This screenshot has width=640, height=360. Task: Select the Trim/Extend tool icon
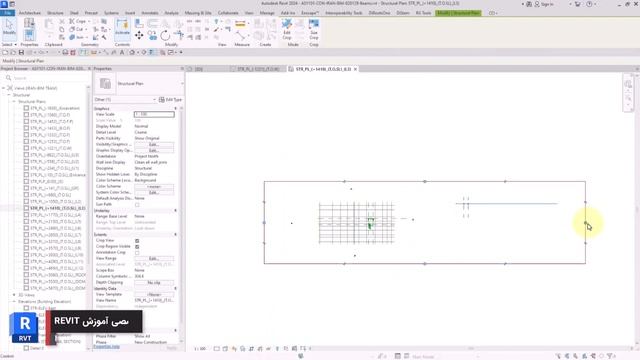(x=178, y=34)
